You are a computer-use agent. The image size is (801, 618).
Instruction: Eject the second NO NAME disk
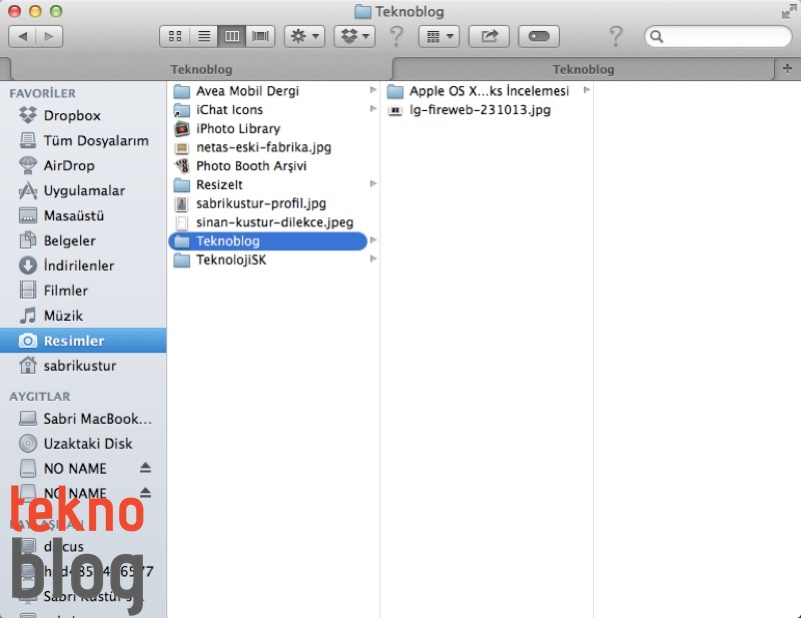point(145,492)
